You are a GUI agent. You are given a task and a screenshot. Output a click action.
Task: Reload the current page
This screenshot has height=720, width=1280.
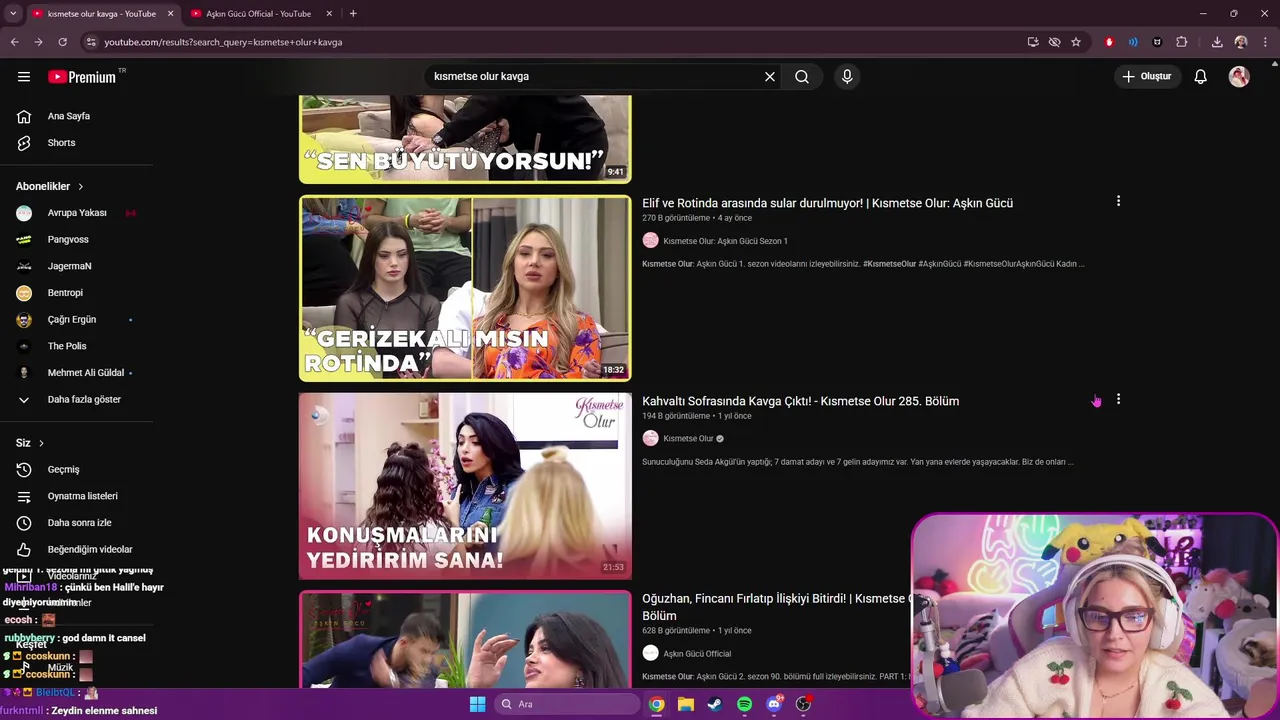point(62,42)
